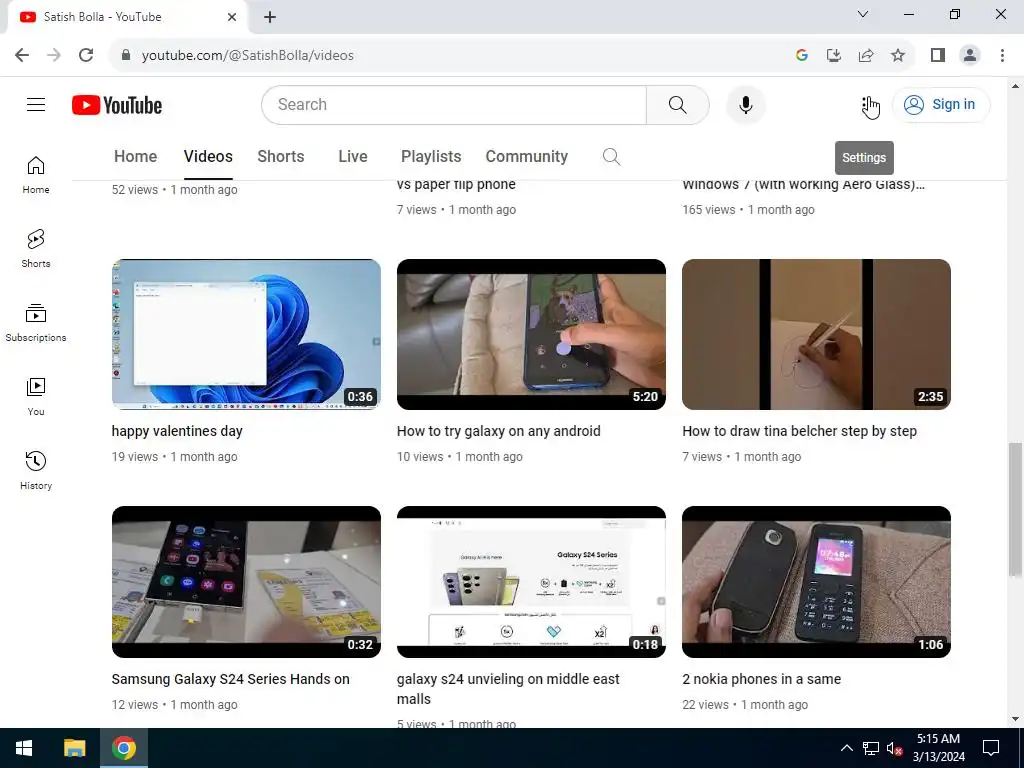Open File Explorer from taskbar

[x=74, y=748]
